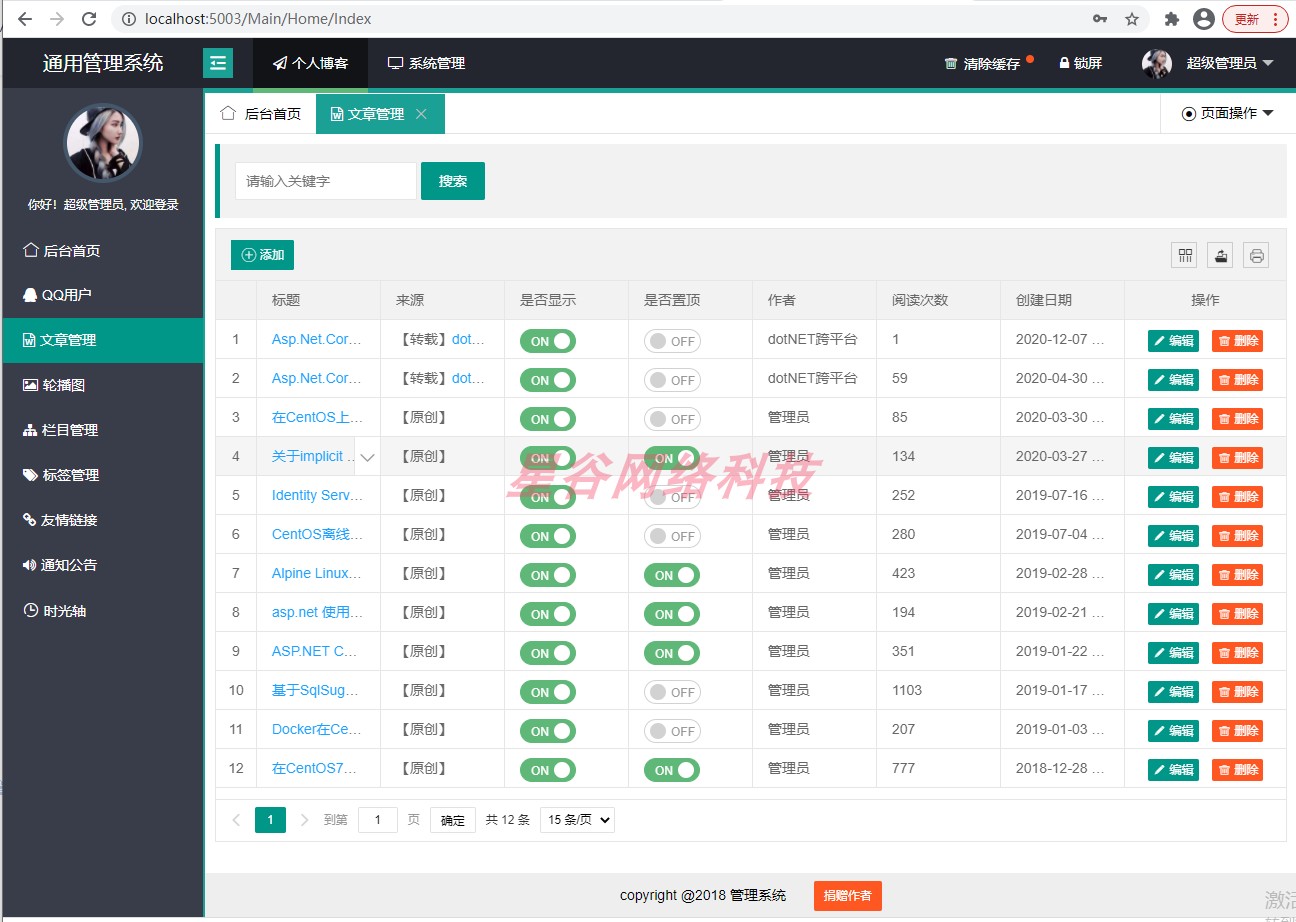Click the print table icon
Viewport: 1296px width, 922px height.
tap(1256, 255)
